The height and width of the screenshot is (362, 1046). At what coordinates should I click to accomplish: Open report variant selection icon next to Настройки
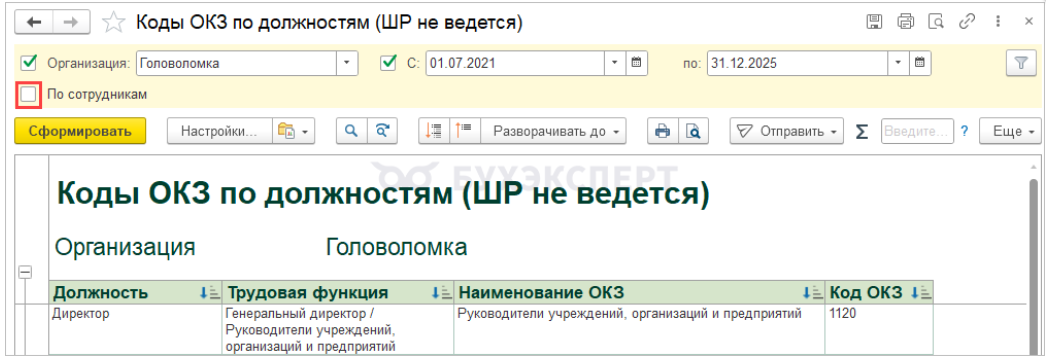[294, 131]
